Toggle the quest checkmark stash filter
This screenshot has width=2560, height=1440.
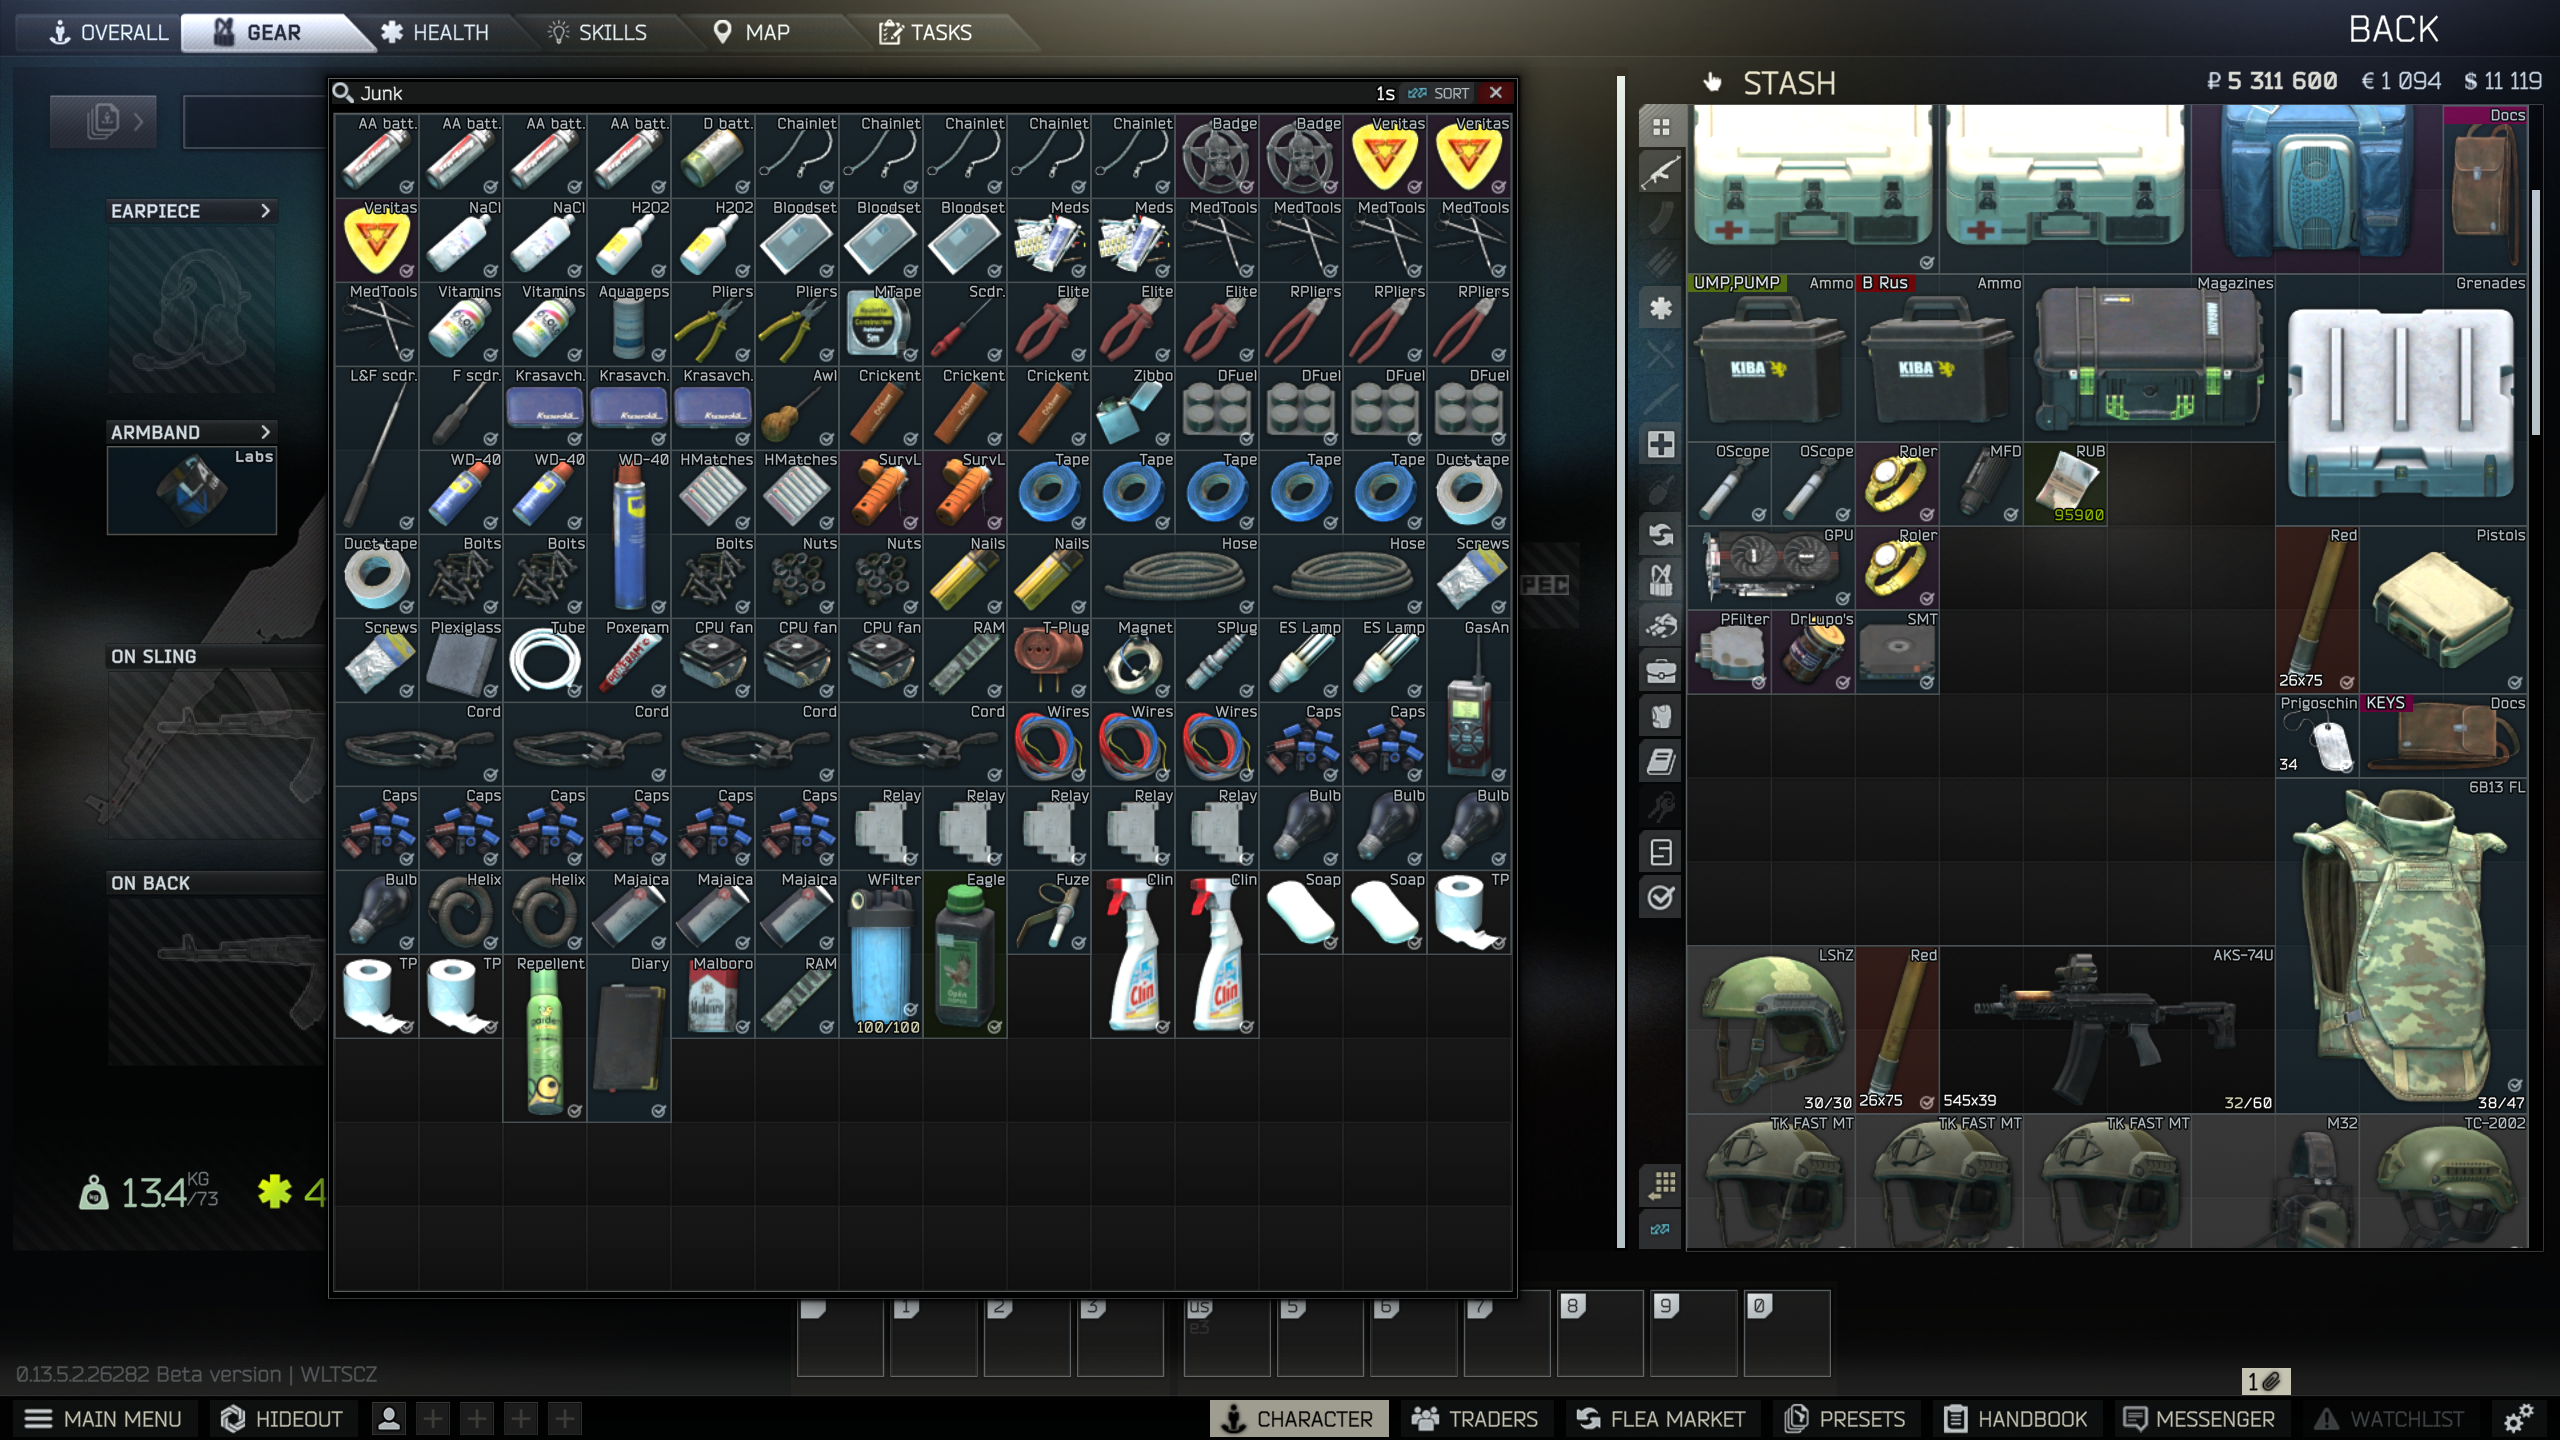(1661, 898)
